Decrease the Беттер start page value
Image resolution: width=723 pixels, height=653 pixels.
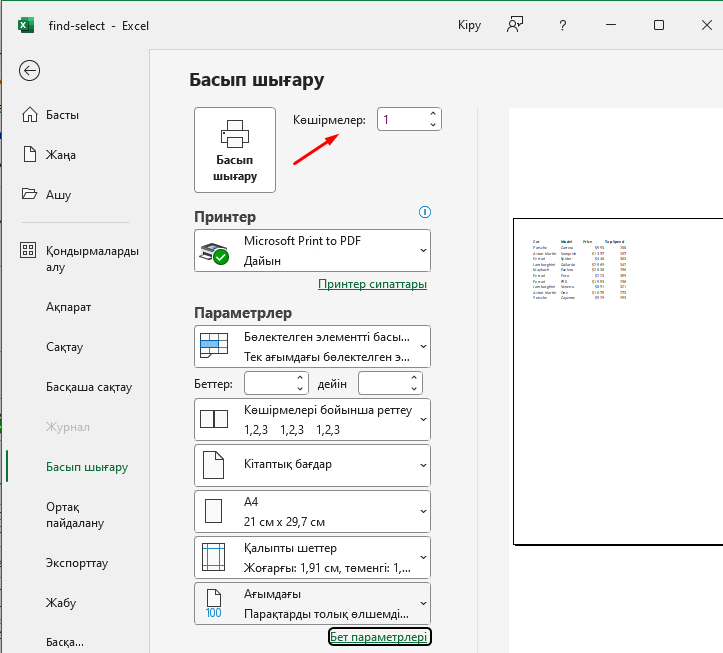pos(300,389)
